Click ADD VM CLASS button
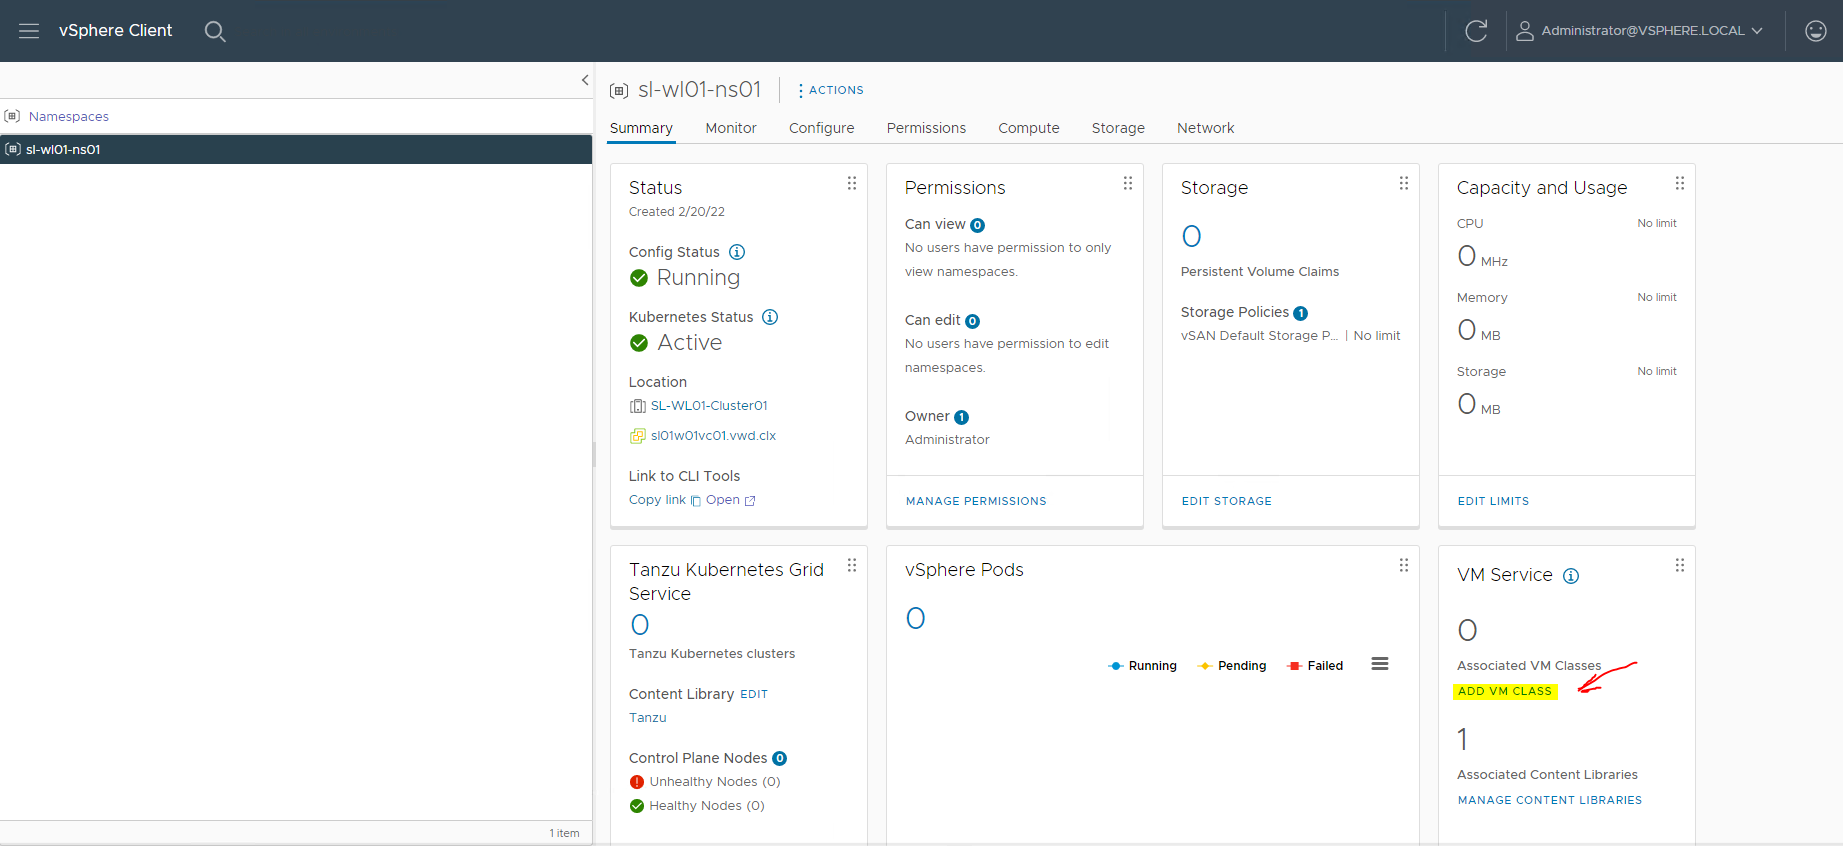The image size is (1843, 846). tap(1505, 691)
